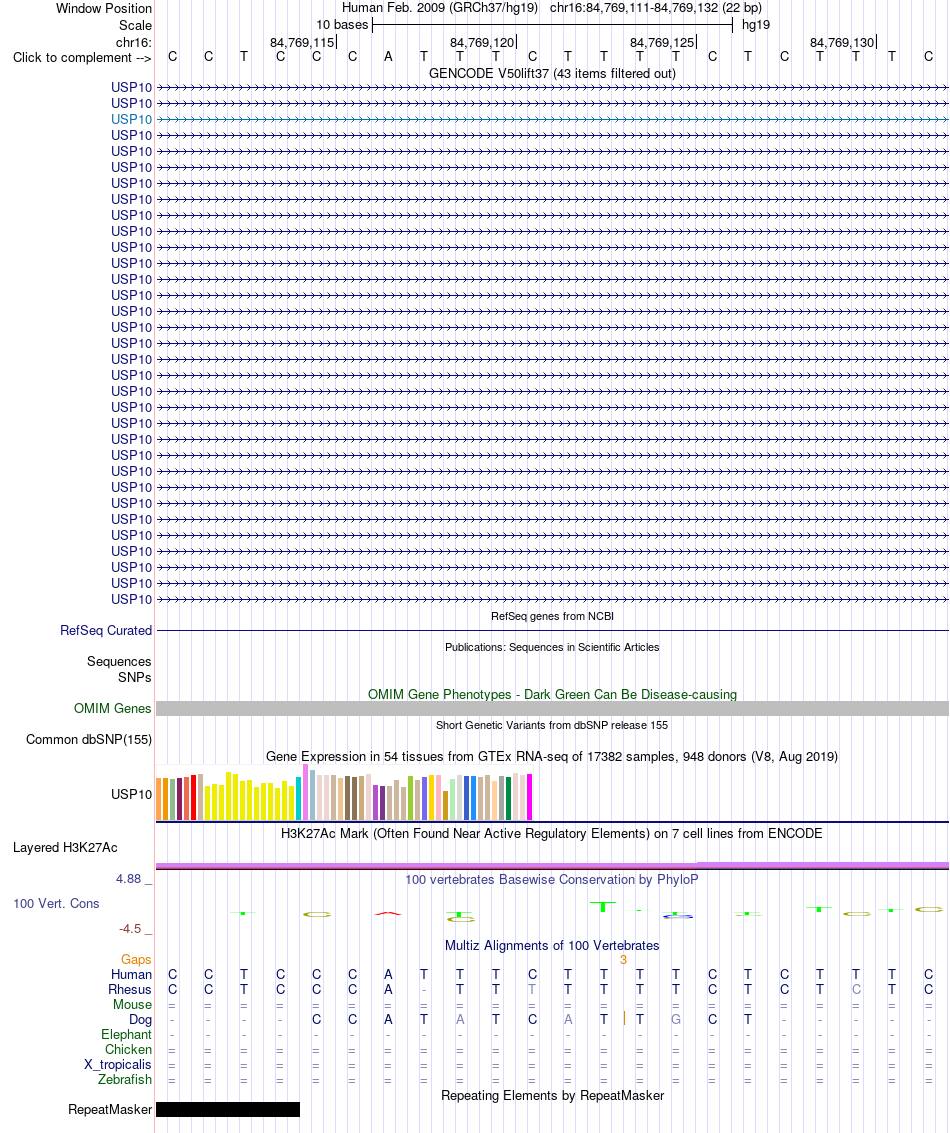Click the RepeatMasker track label

pyautogui.click(x=110, y=1109)
